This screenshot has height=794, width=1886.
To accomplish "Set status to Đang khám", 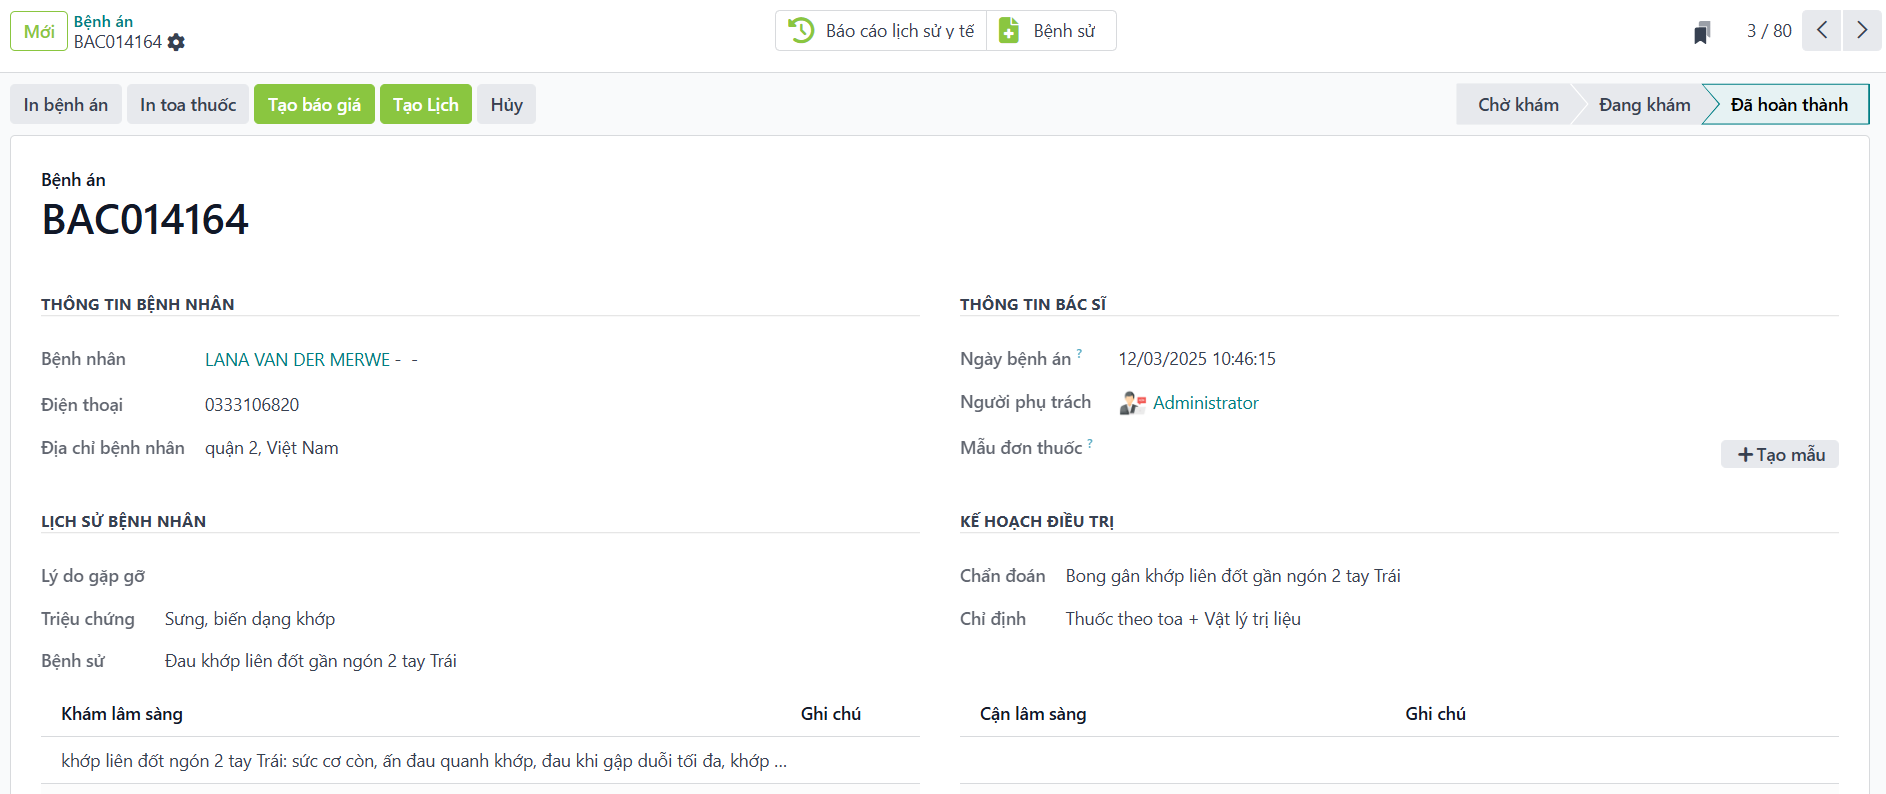I will click(x=1644, y=105).
